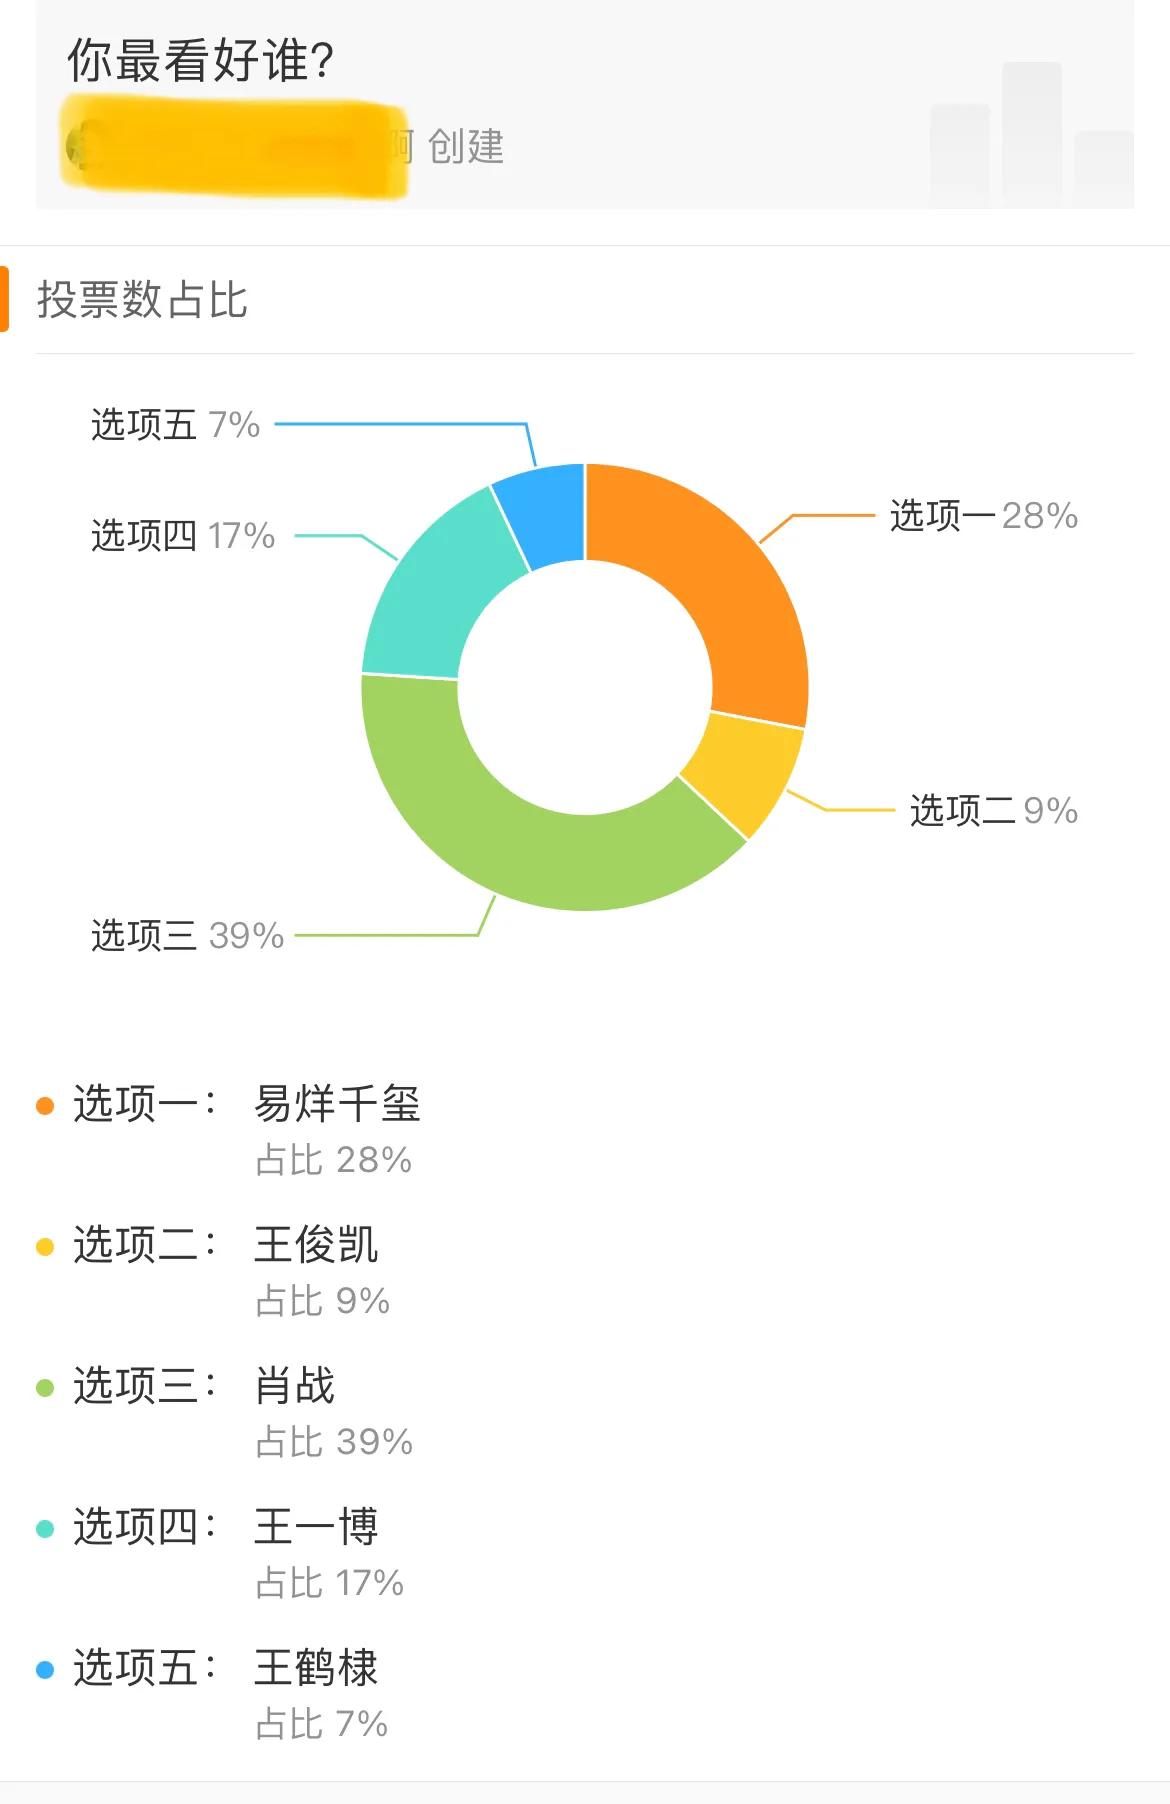The height and width of the screenshot is (1804, 1170).
Task: Select the 肖战 option row
Action: pos(585,1412)
